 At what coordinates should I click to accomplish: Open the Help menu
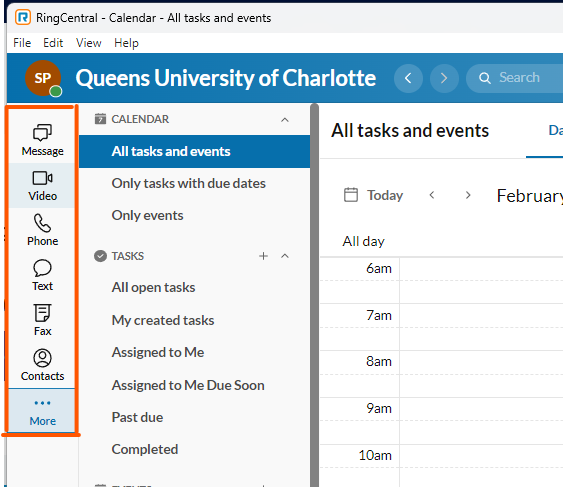(x=126, y=43)
